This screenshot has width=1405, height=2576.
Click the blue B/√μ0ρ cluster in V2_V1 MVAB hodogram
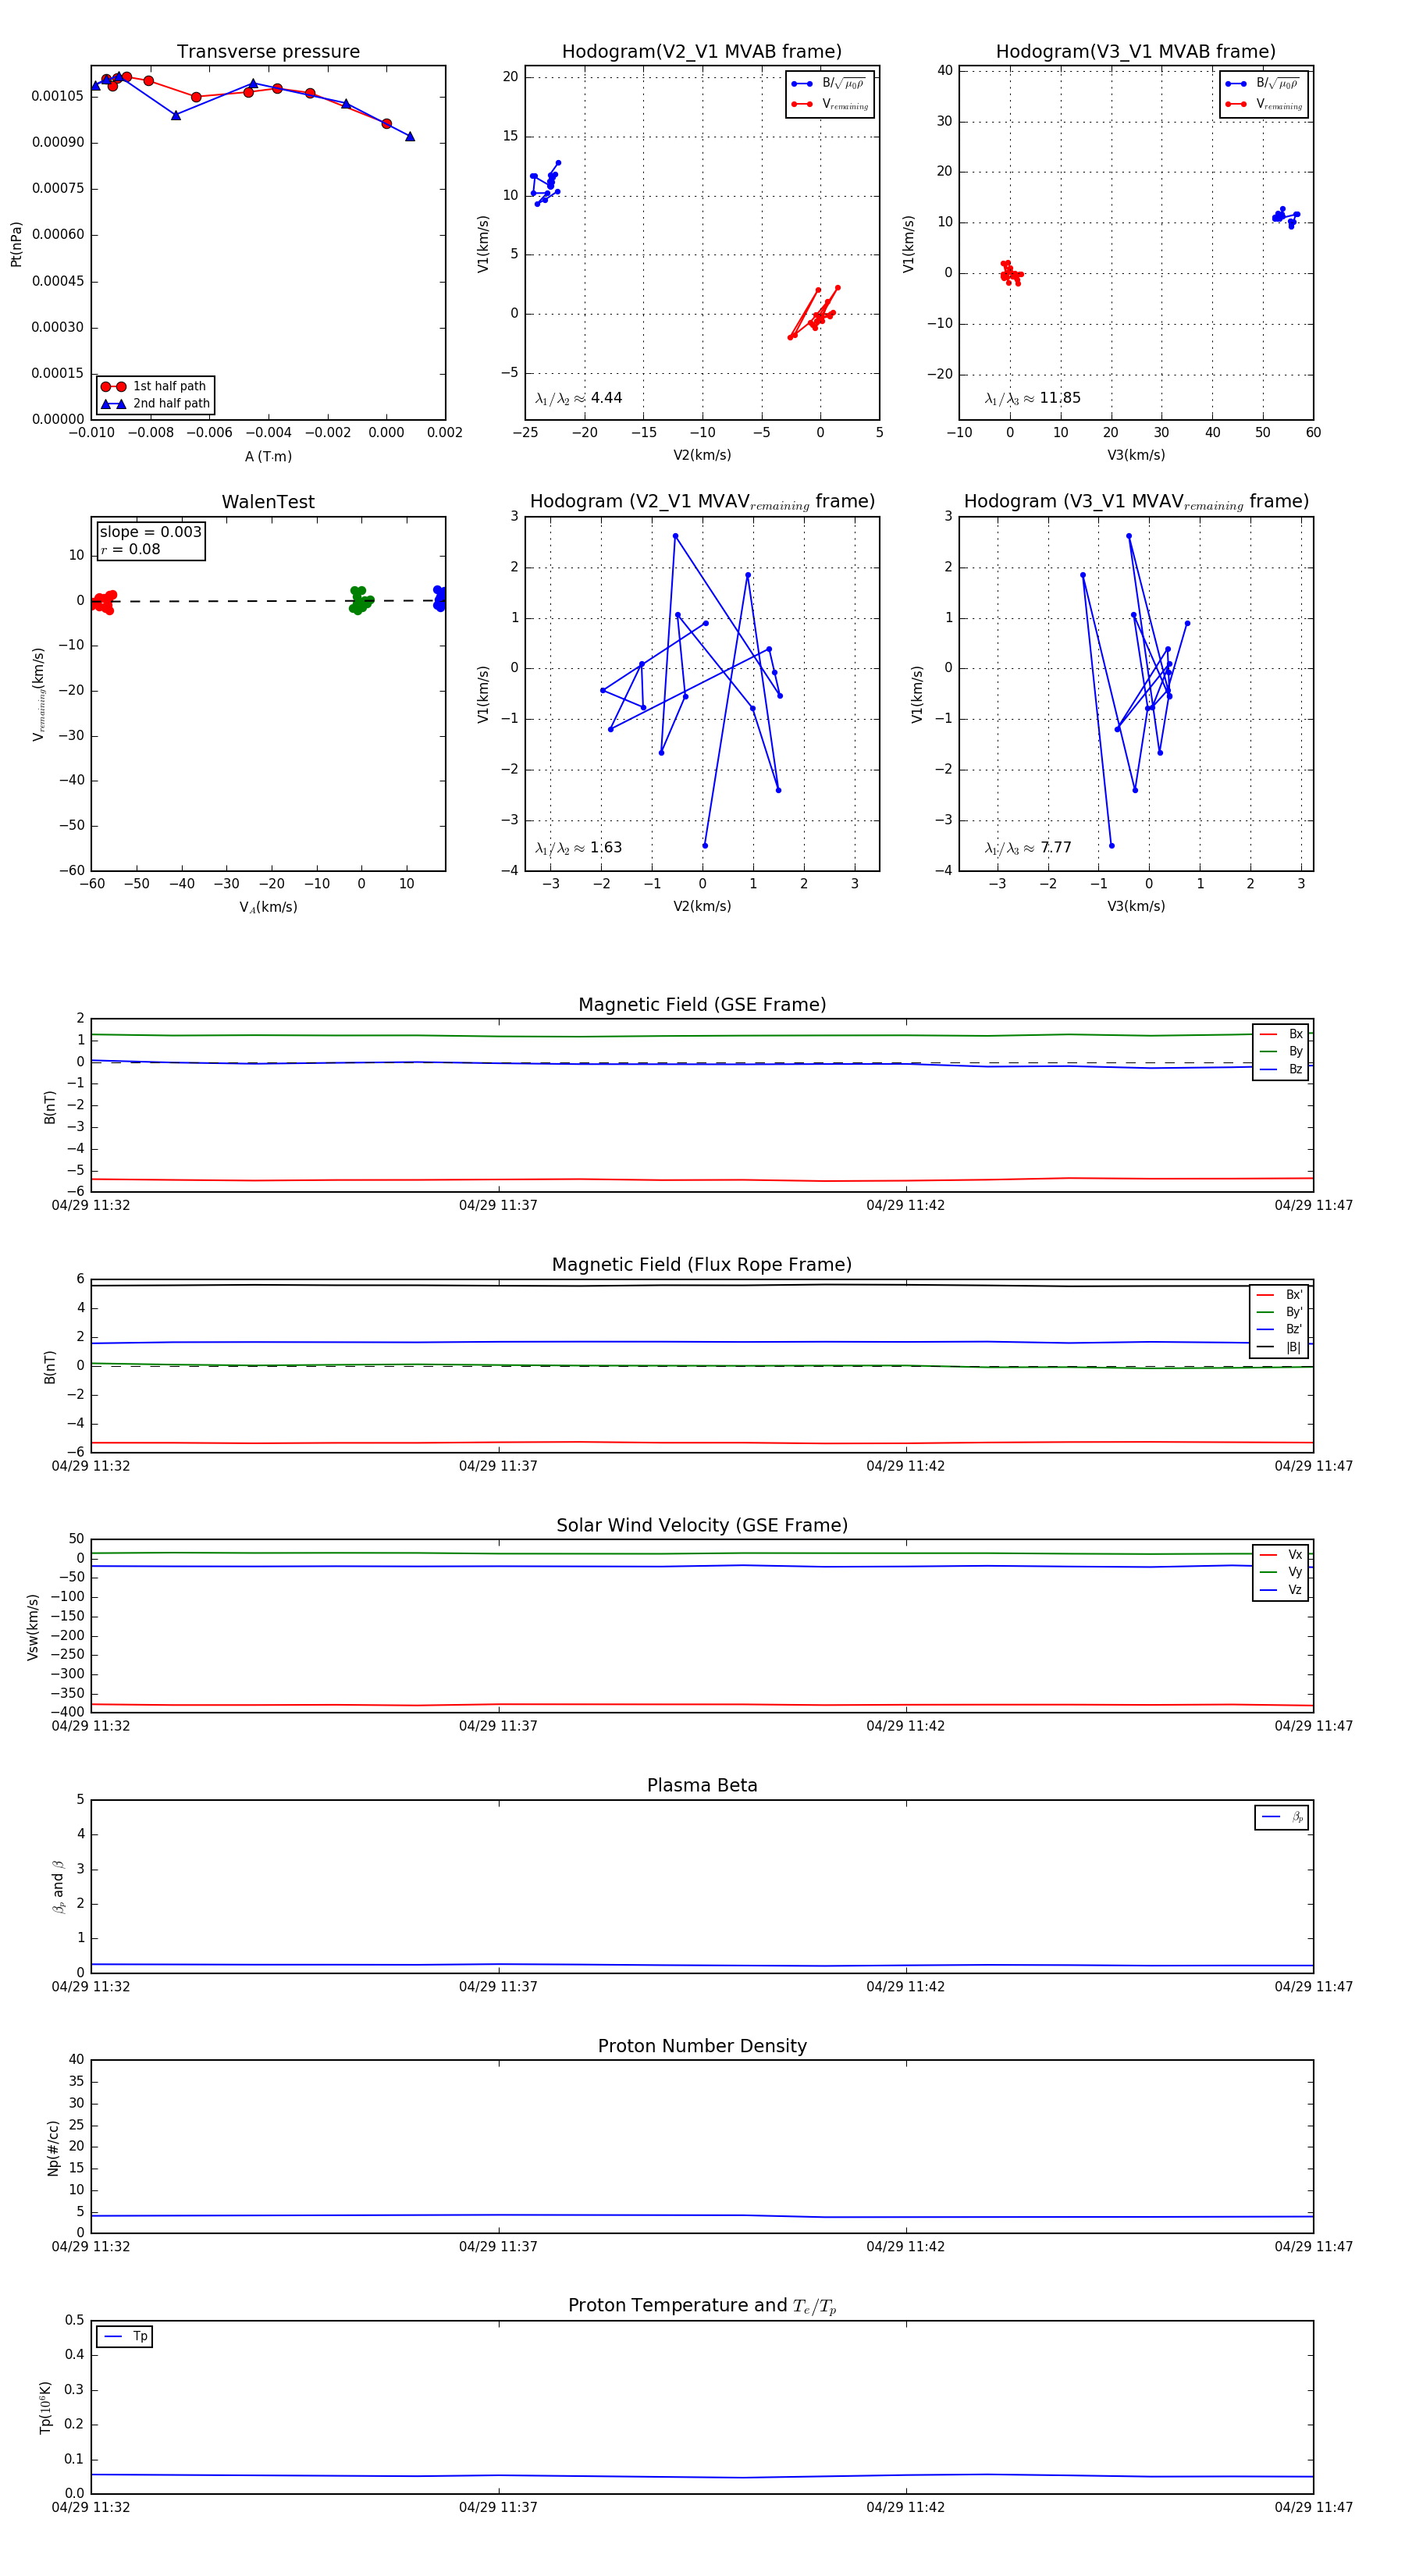[546, 183]
